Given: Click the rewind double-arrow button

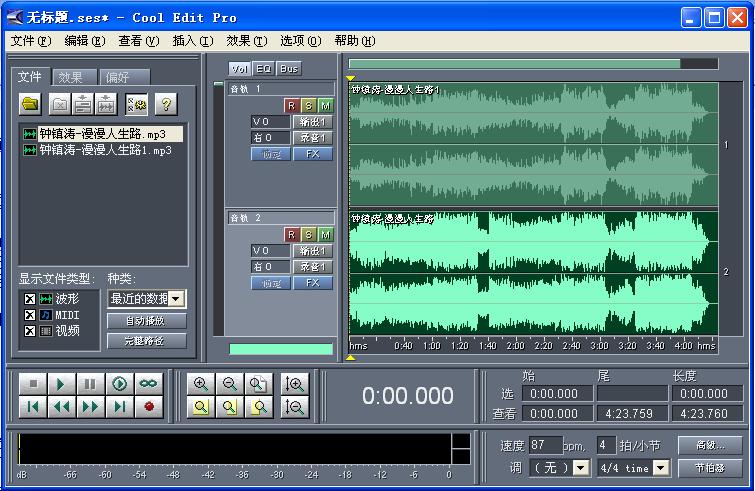Looking at the screenshot, I should pos(61,407).
